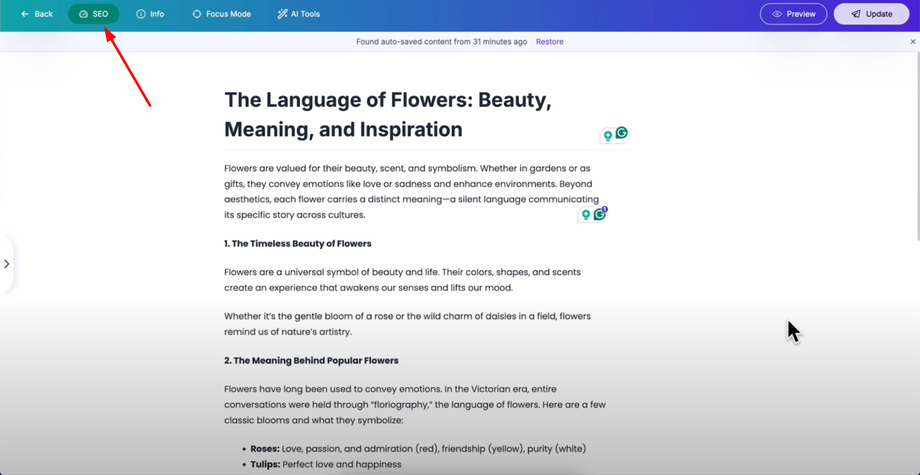Dismiss the auto-save notification bar
The image size is (920, 475).
point(913,42)
